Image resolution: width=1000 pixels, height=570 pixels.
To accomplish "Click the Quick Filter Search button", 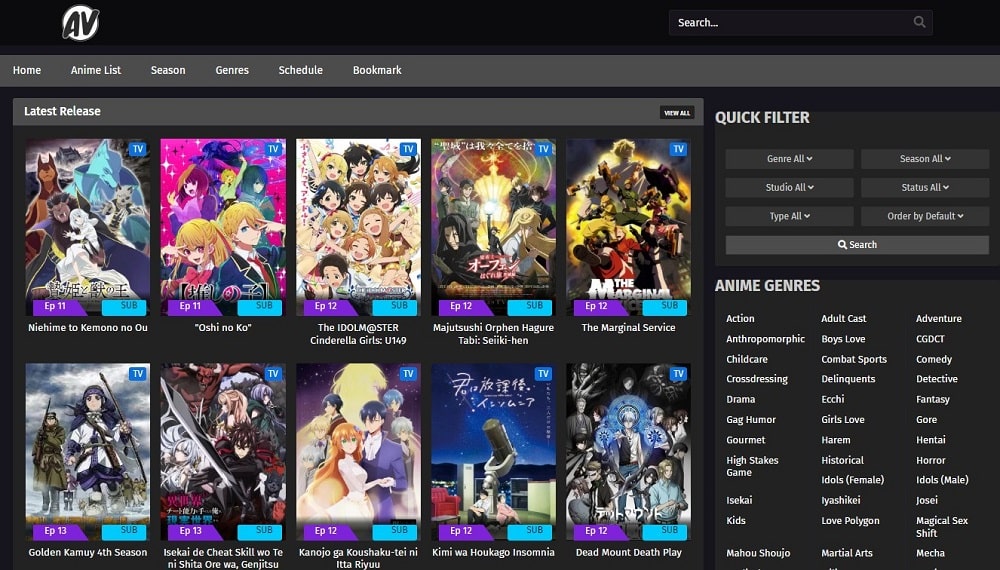I will [857, 245].
